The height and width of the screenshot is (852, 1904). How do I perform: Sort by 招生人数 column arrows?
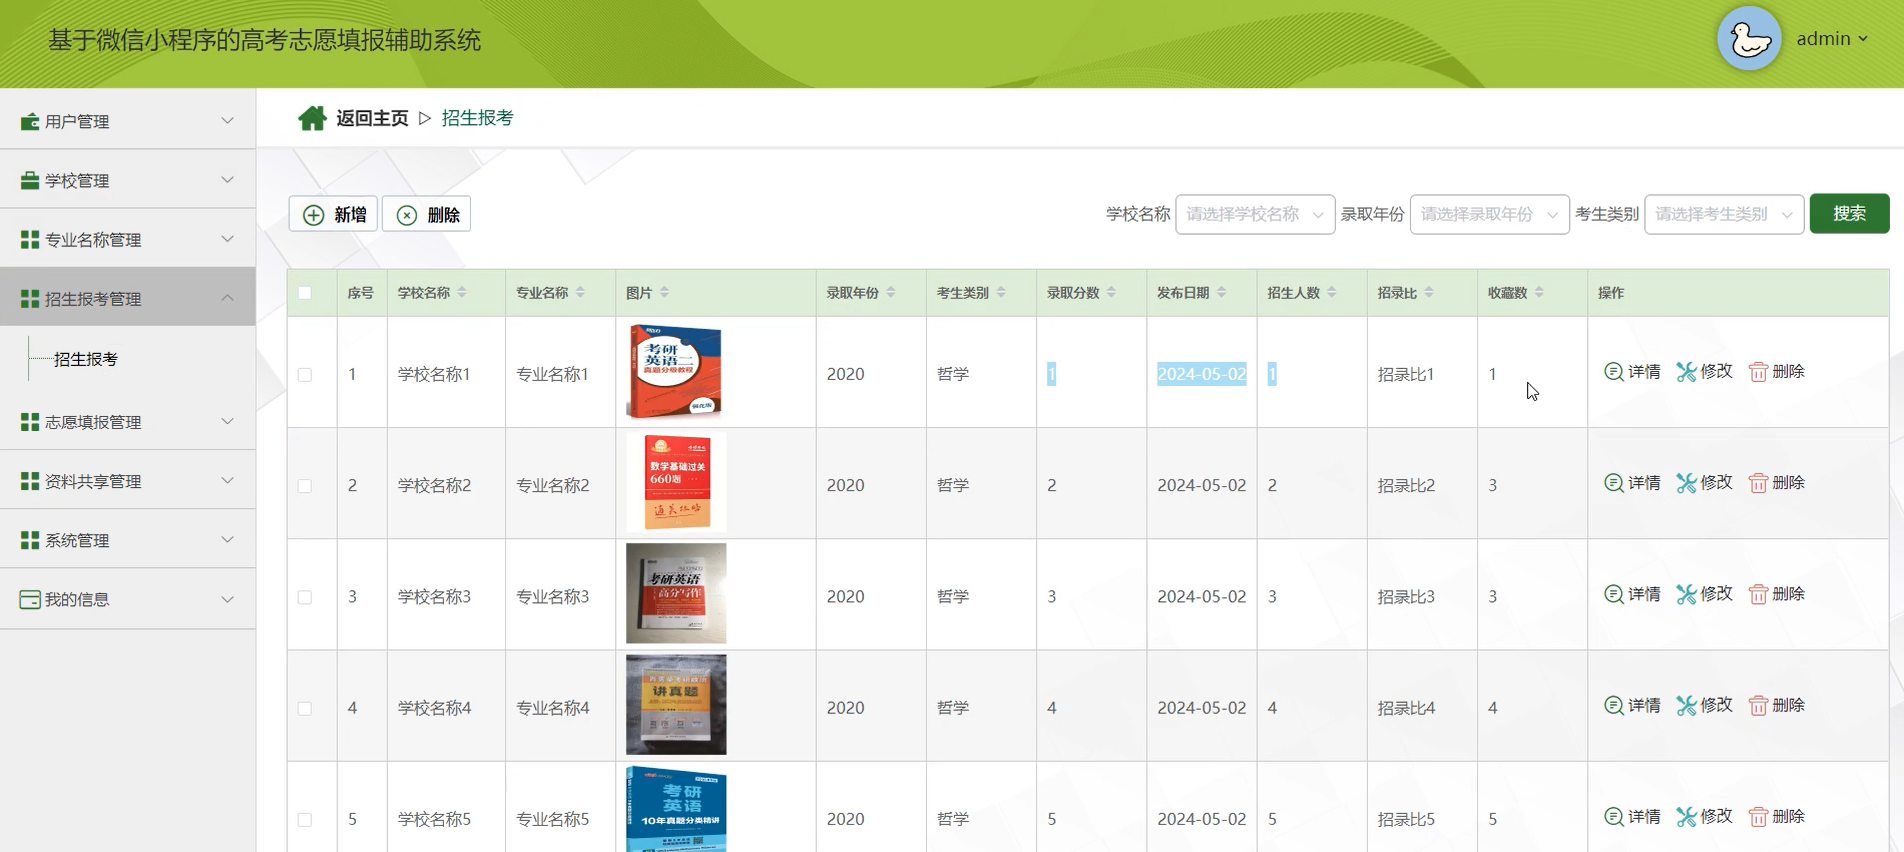1332,292
